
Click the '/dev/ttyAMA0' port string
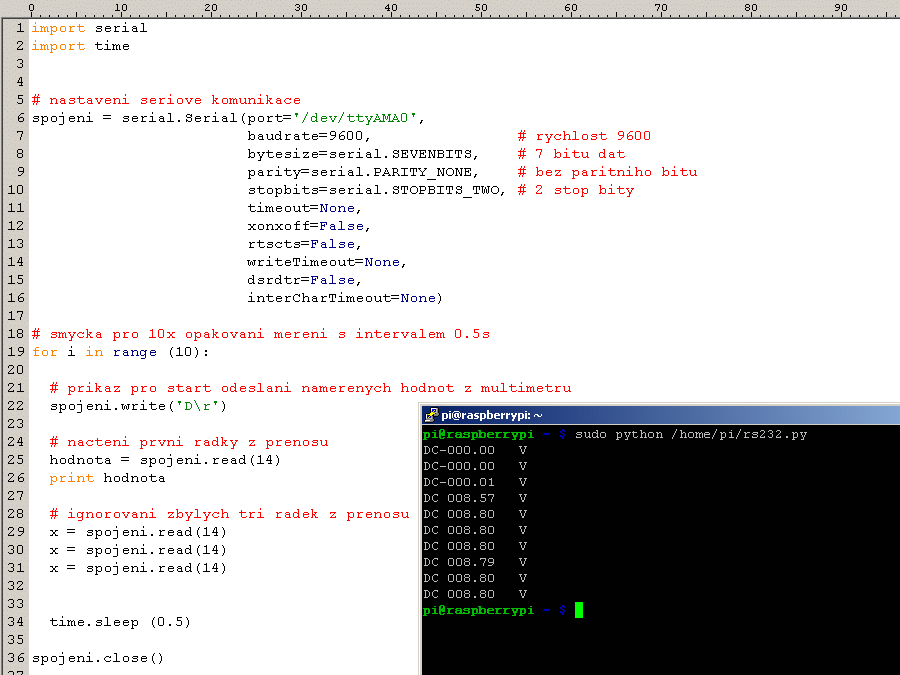[x=355, y=118]
